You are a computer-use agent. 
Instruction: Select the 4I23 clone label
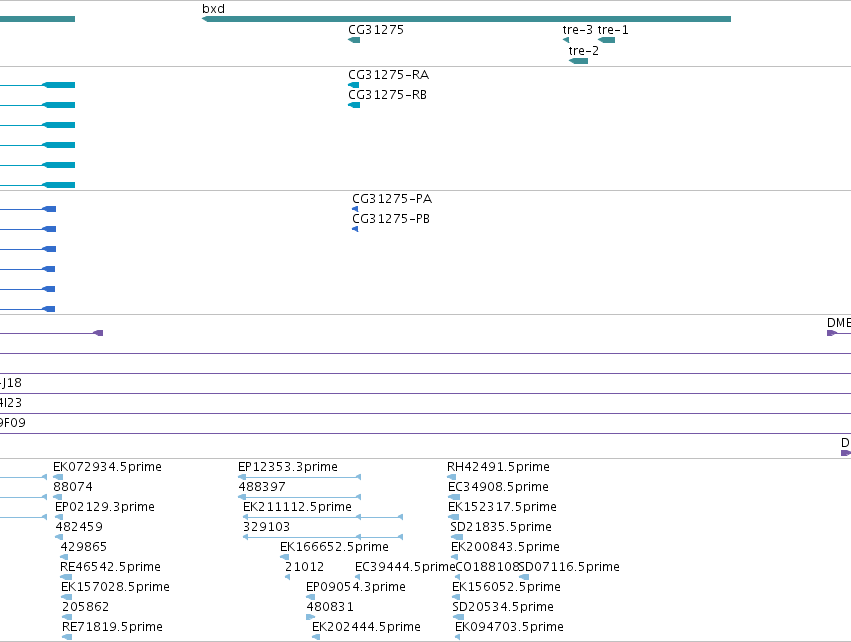11,403
